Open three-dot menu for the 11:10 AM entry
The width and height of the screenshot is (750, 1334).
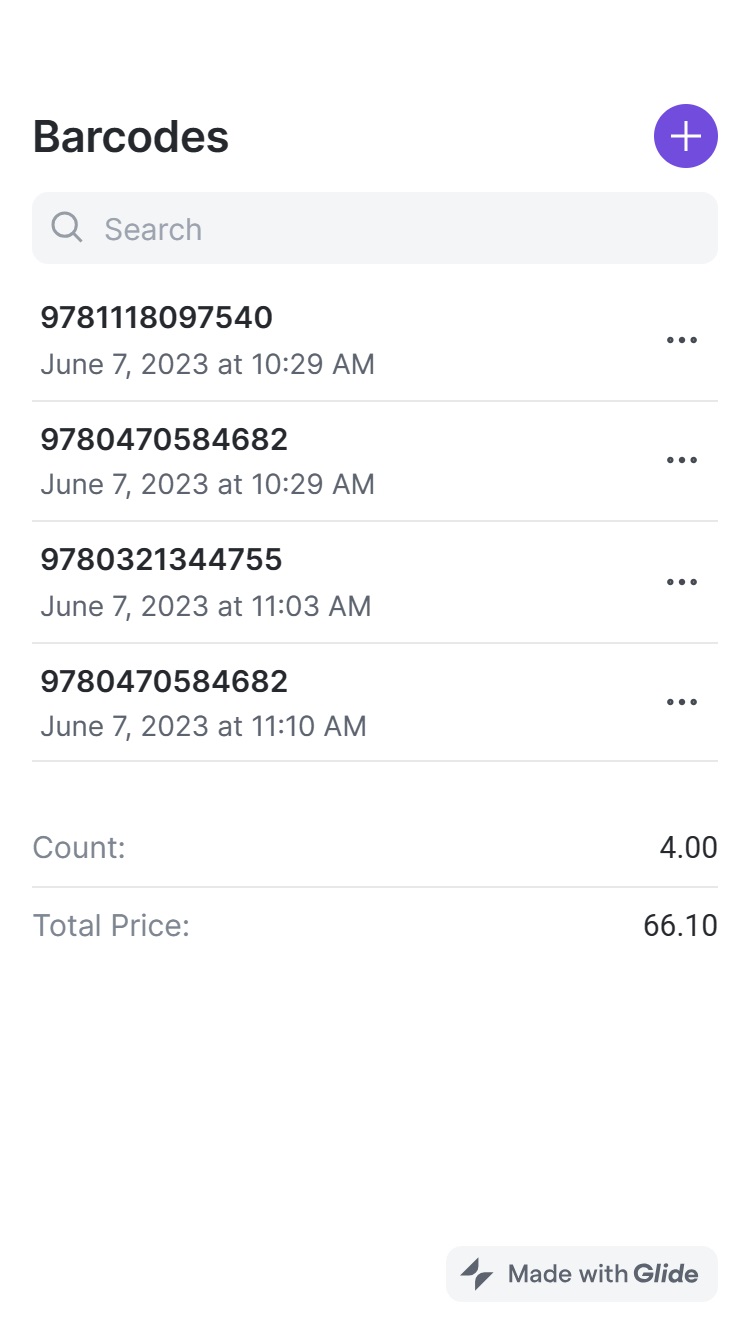pyautogui.click(x=681, y=702)
